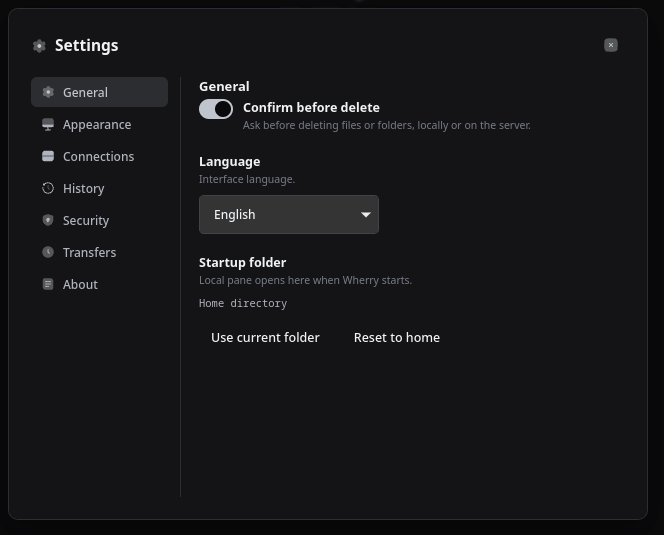664x535 pixels.
Task: Click Reset to home button
Action: (x=397, y=337)
